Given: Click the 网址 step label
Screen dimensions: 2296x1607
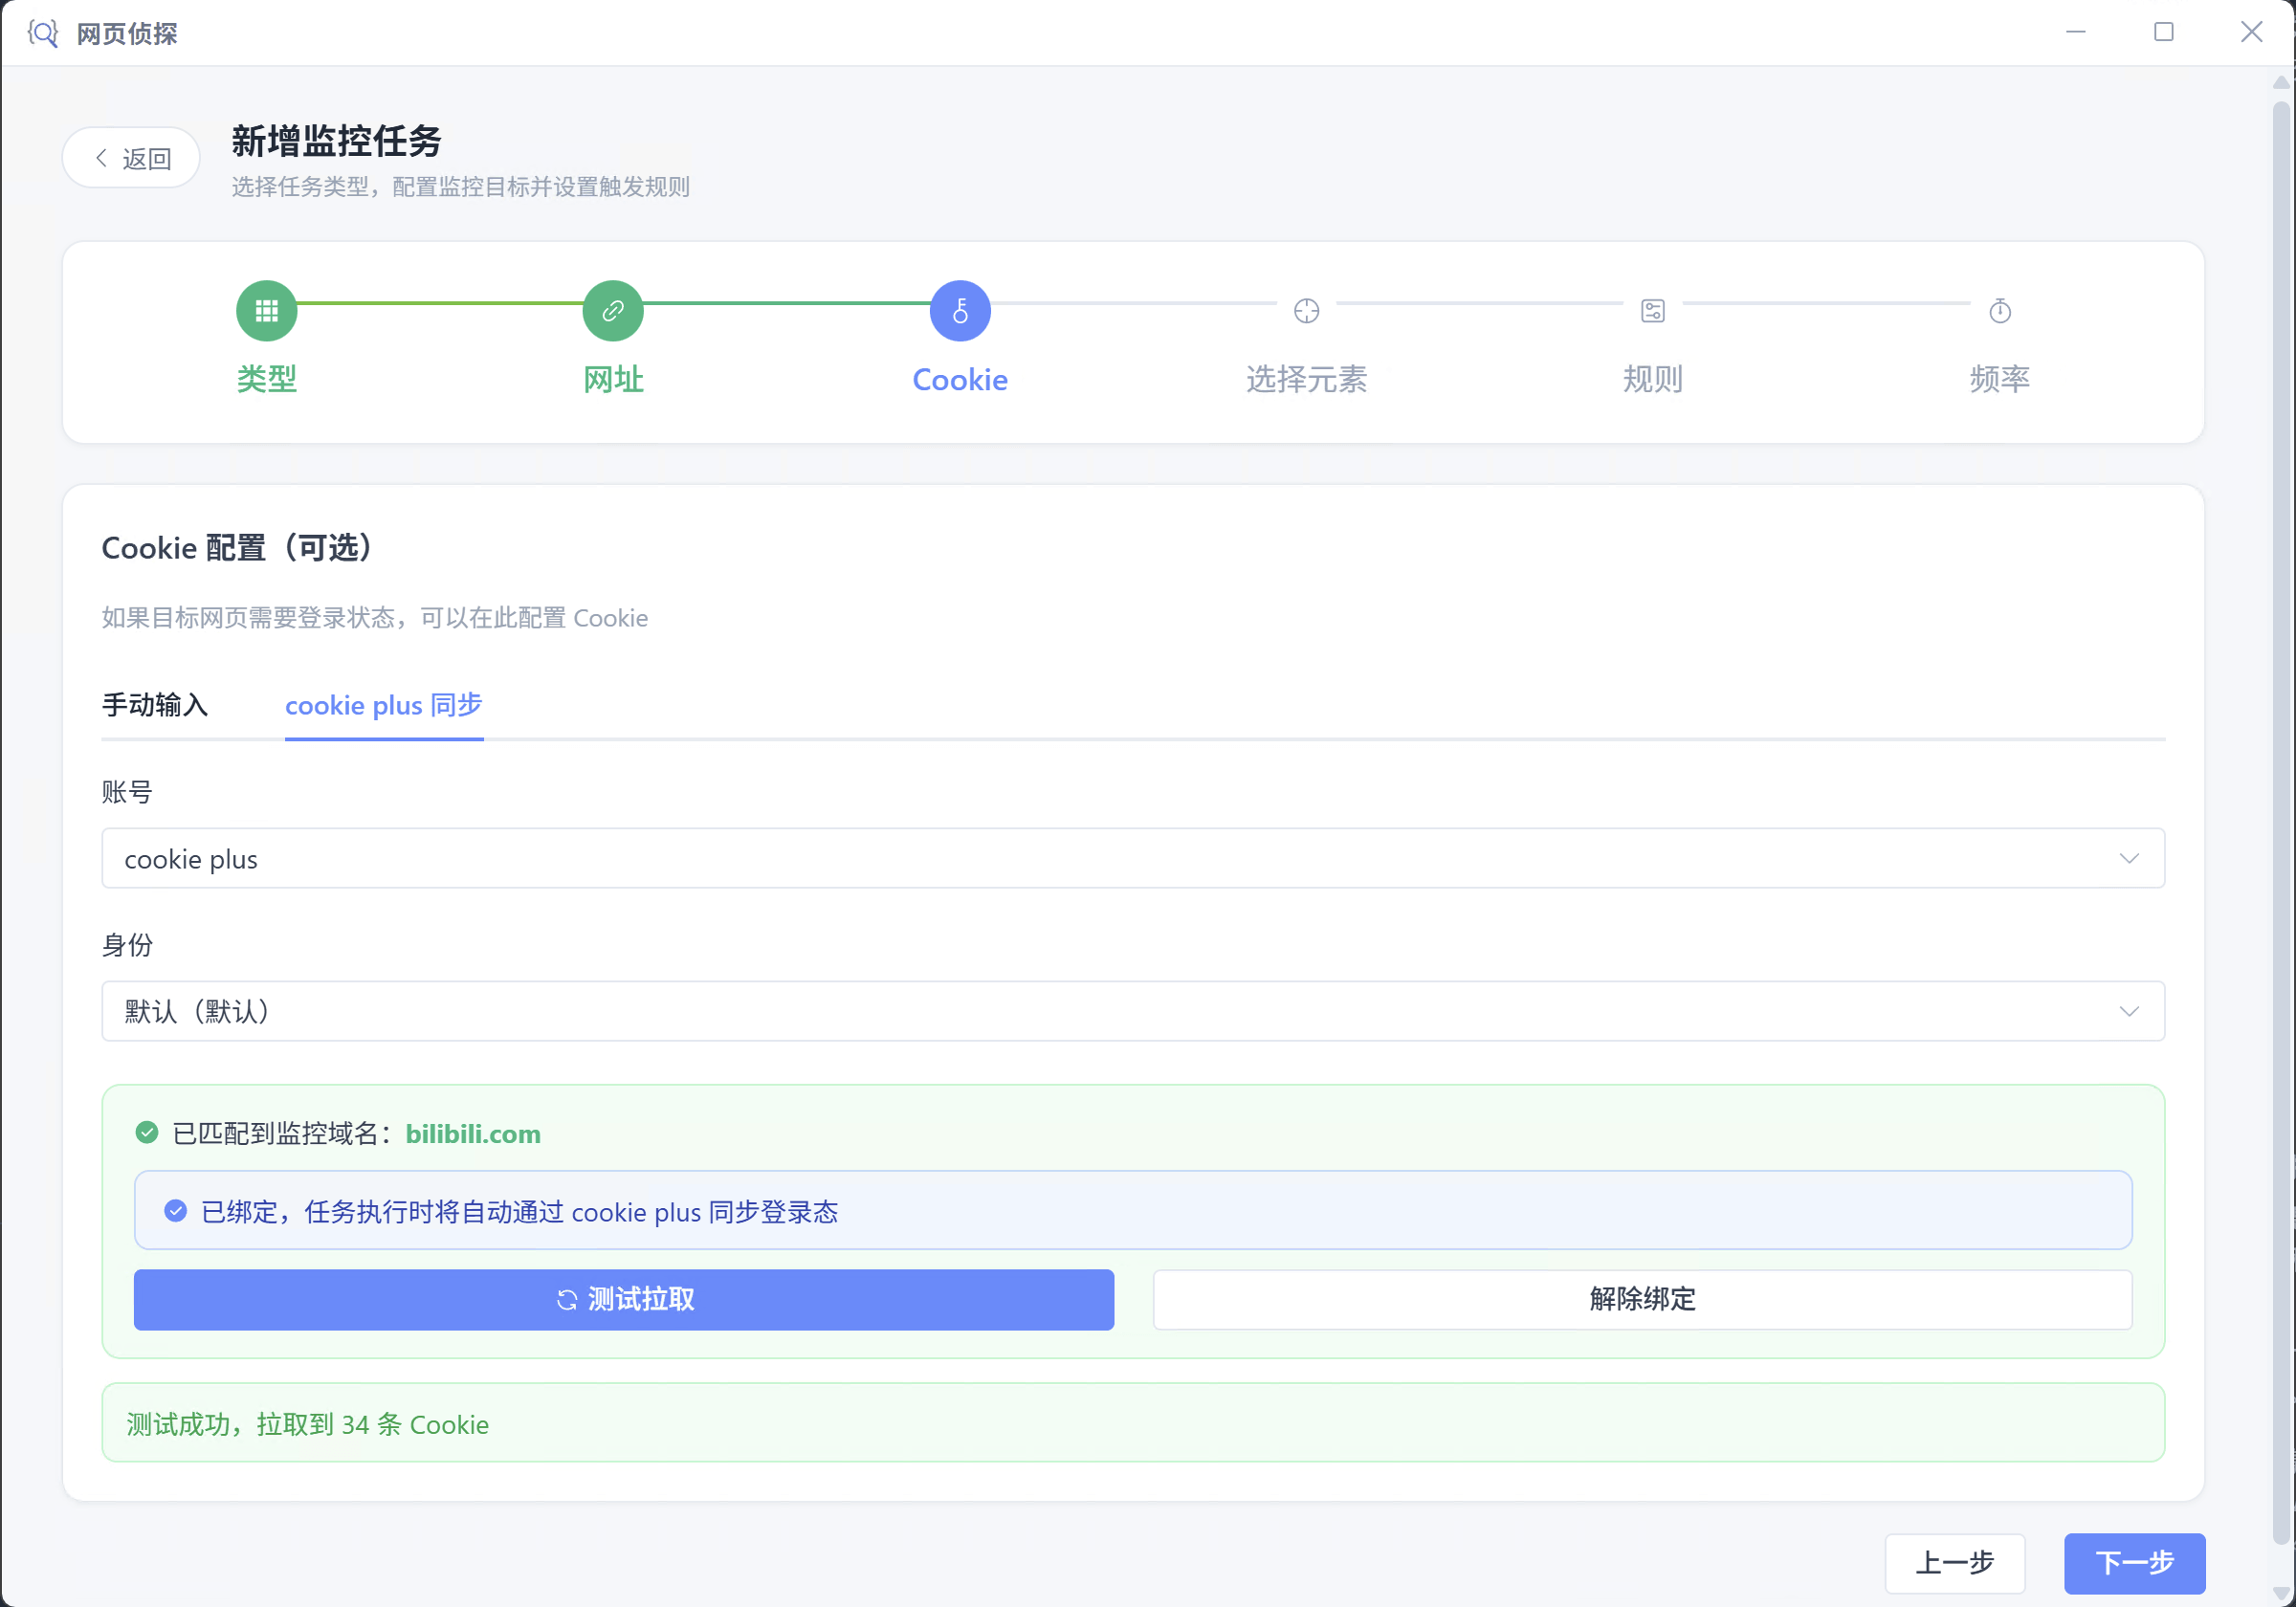Looking at the screenshot, I should pos(613,379).
